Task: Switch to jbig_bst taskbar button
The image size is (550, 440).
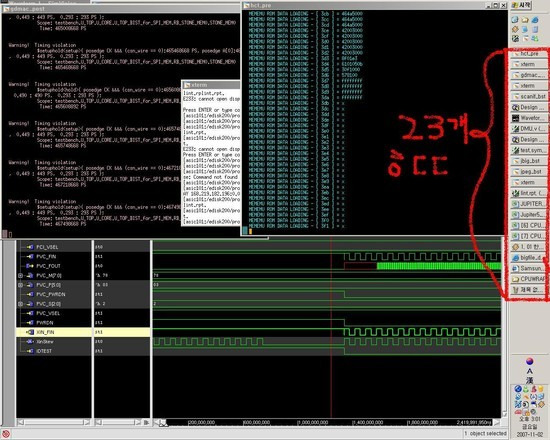Action: pyautogui.click(x=529, y=161)
